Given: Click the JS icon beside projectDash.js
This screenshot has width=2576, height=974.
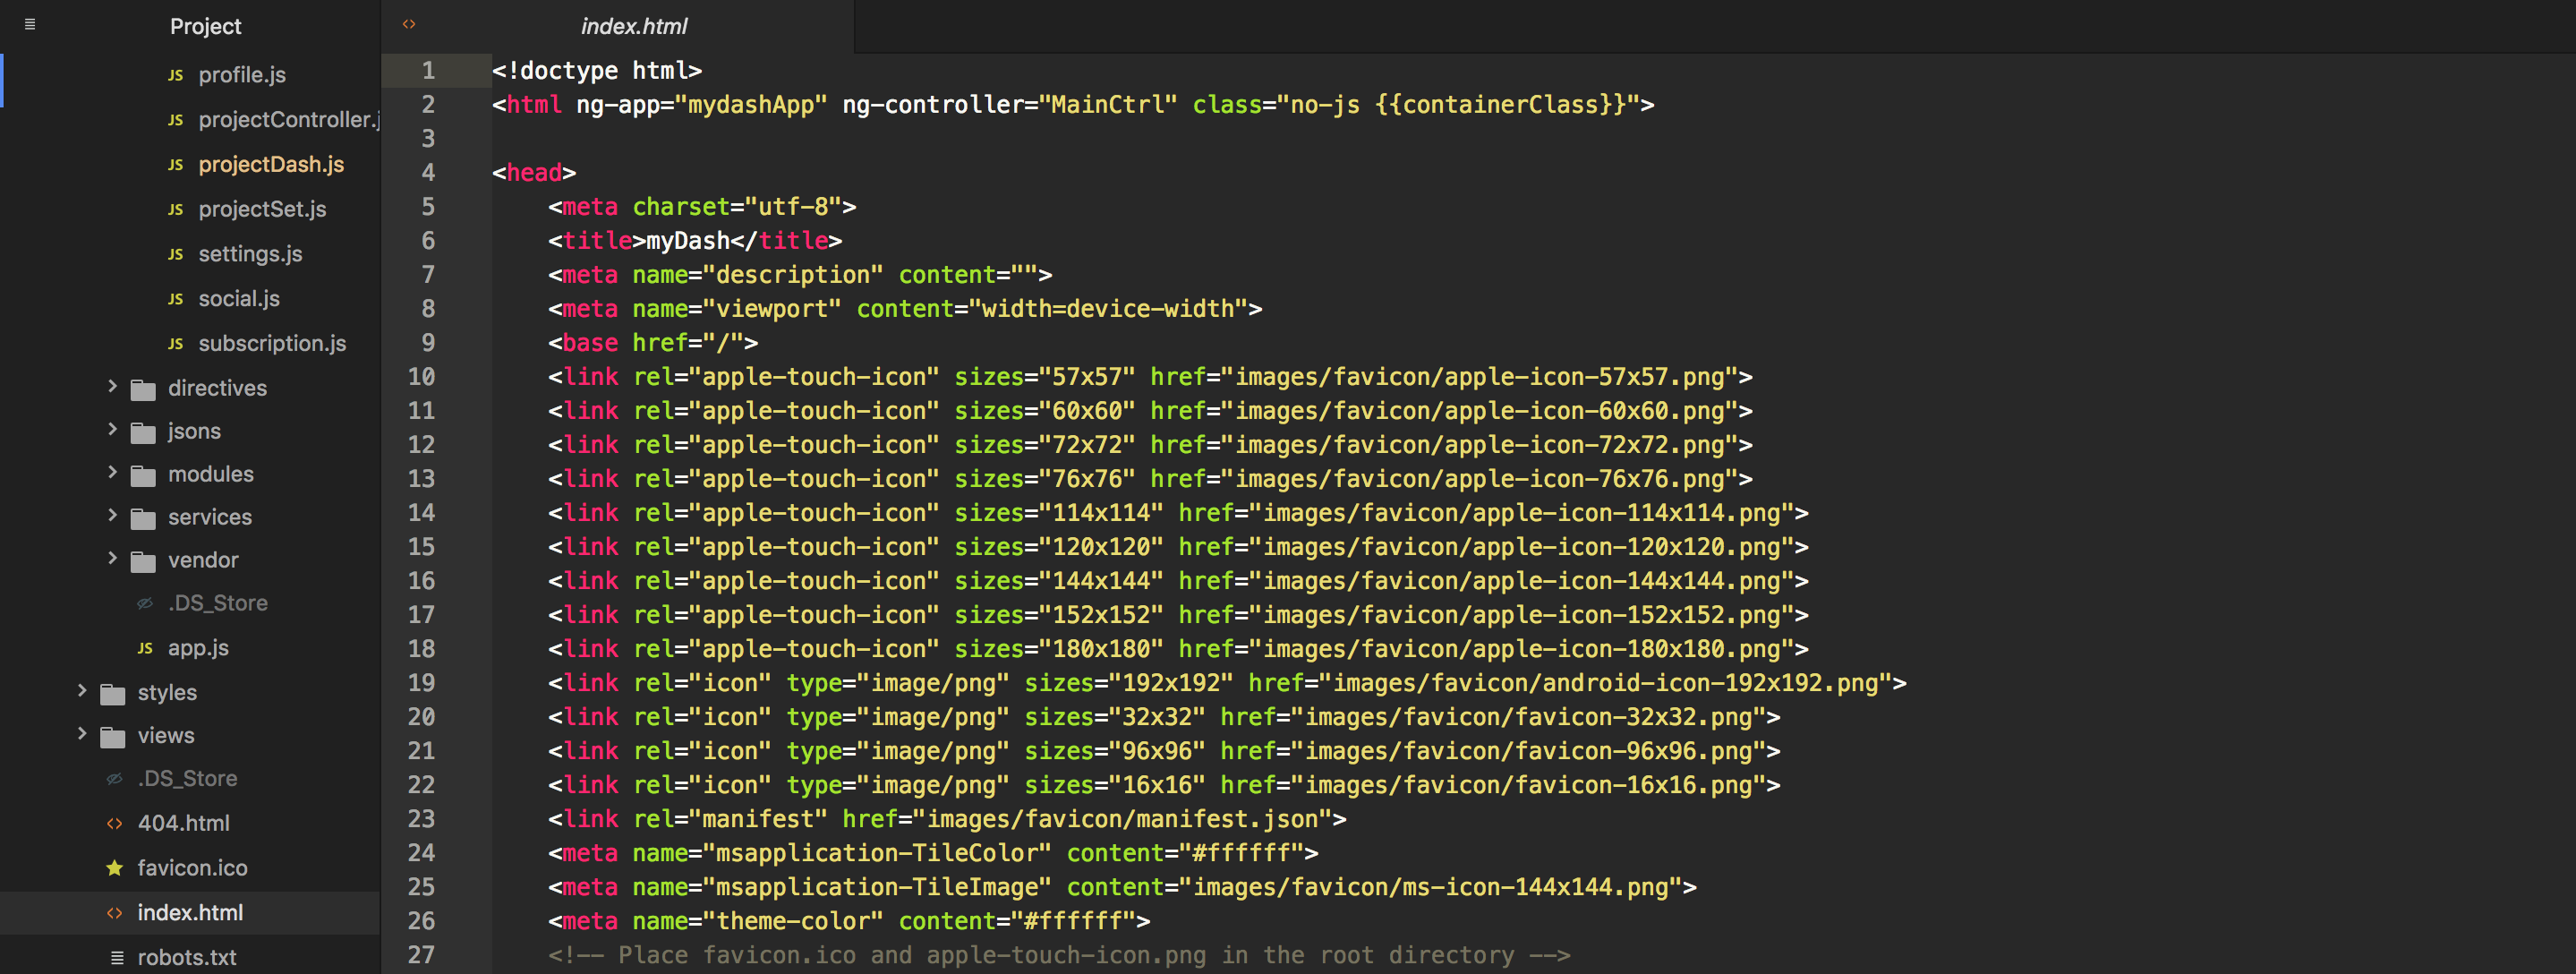Looking at the screenshot, I should [x=175, y=165].
